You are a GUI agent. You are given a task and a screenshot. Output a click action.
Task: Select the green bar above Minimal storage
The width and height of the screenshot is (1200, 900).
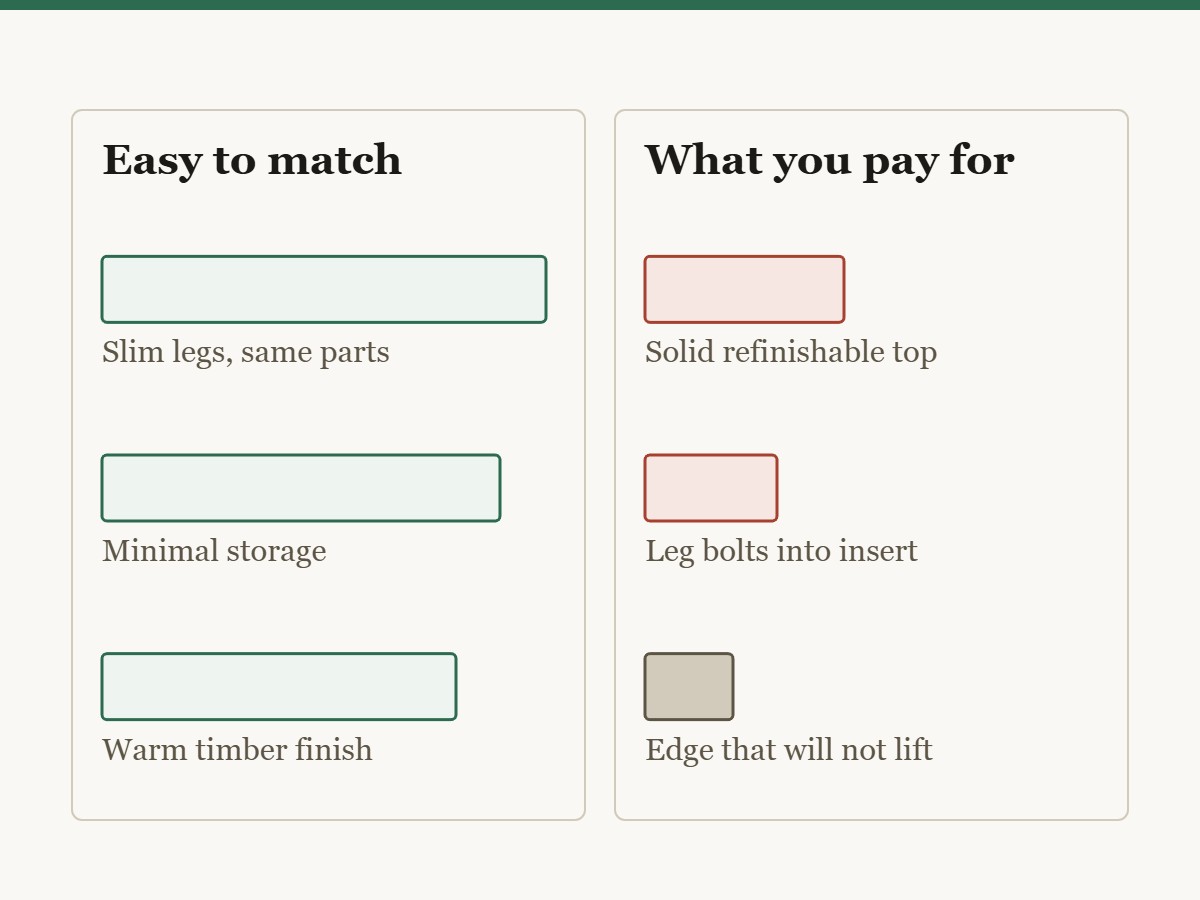click(301, 488)
